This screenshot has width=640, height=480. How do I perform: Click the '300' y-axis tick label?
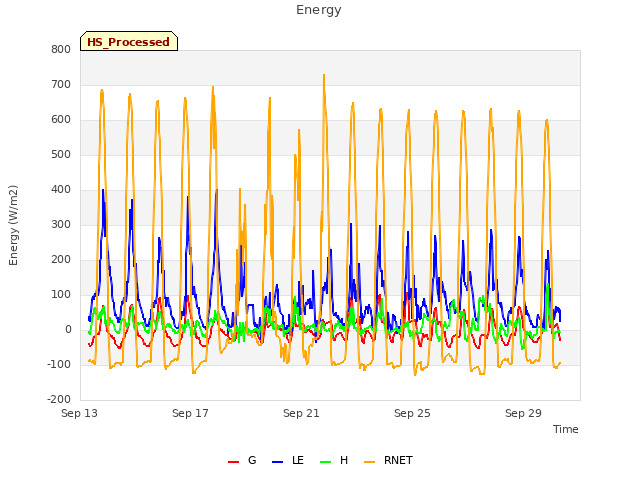pyautogui.click(x=61, y=224)
